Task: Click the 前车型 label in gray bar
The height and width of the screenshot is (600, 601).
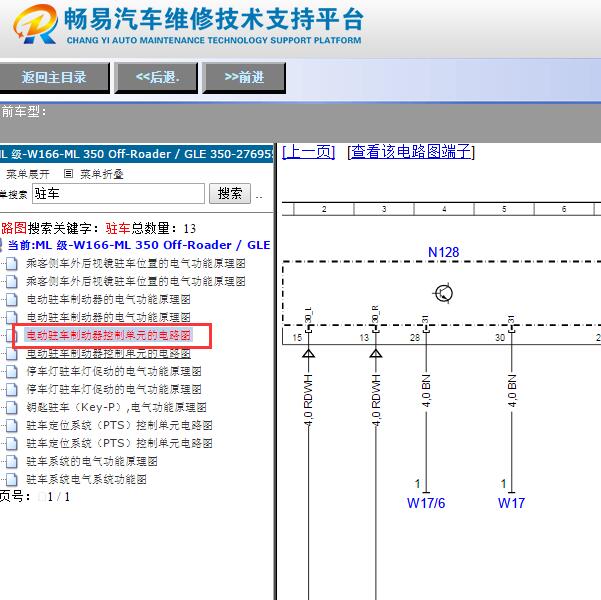Action: pos(23,112)
